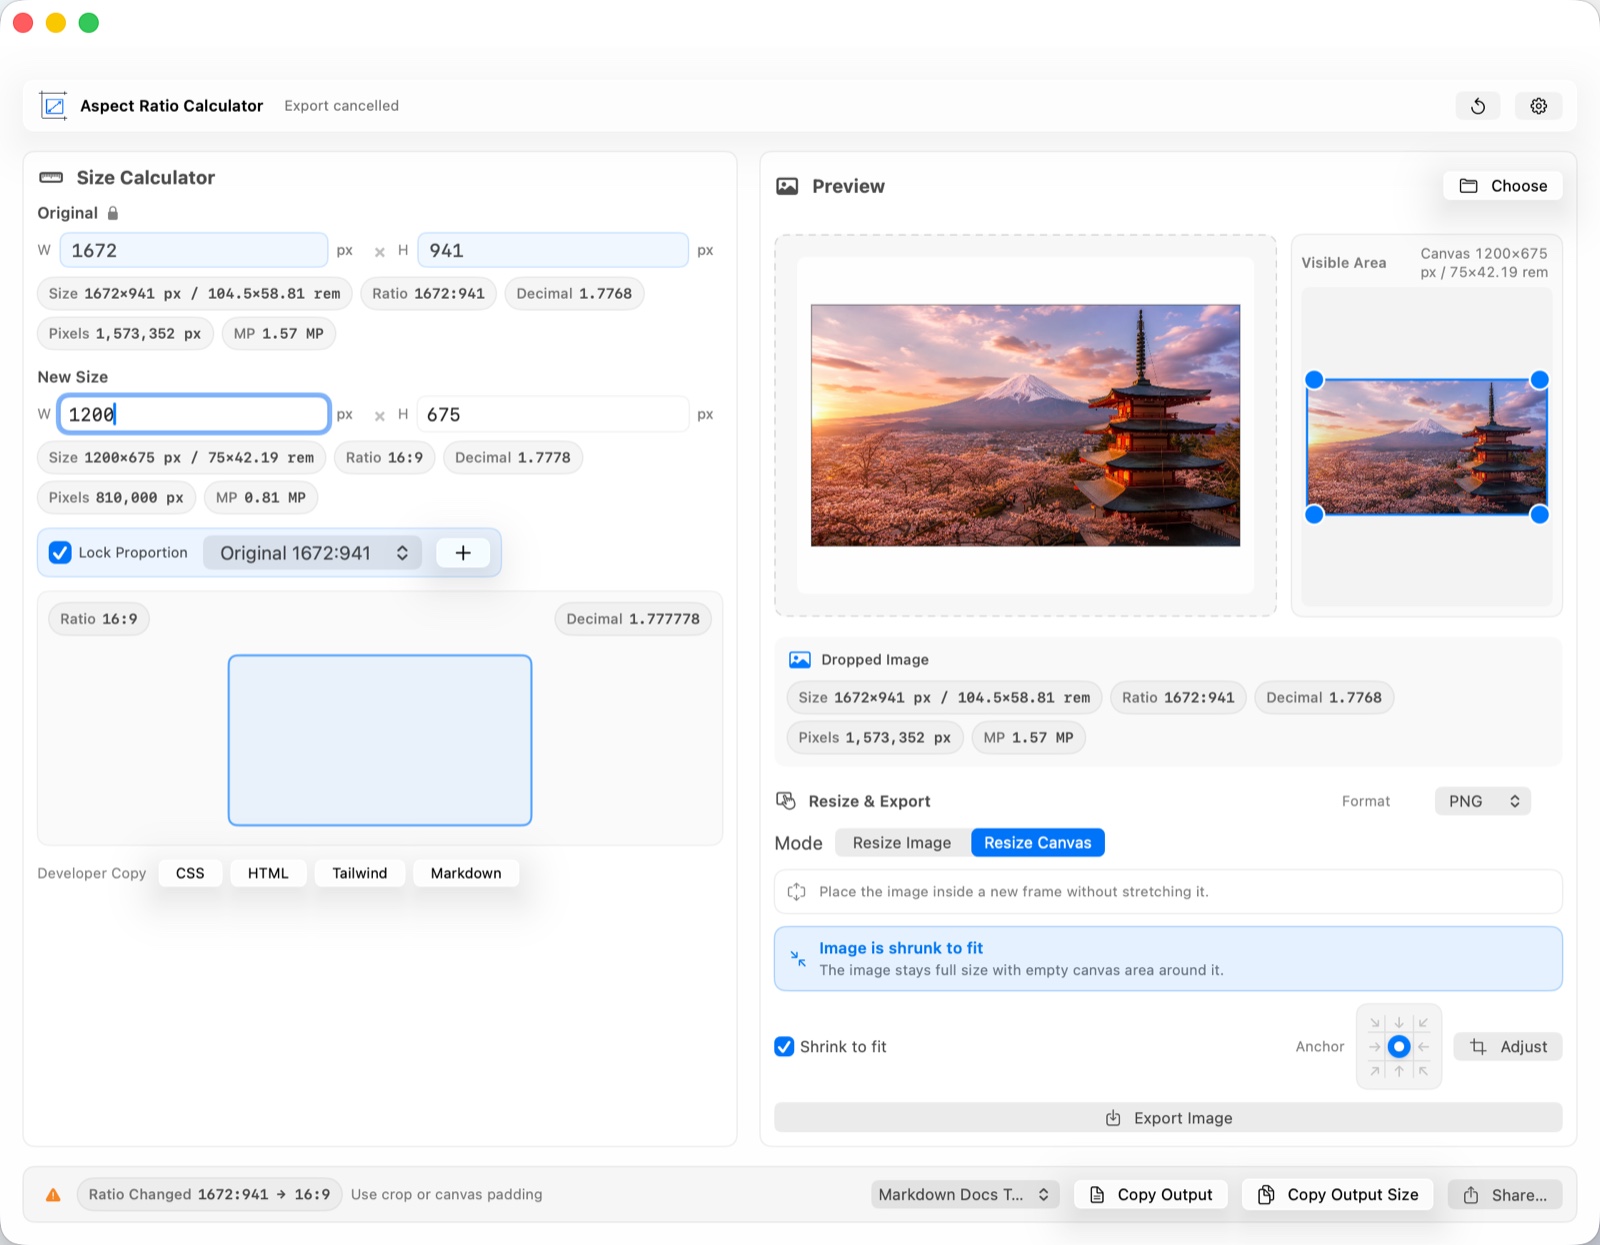Click the Share... button

tap(1505, 1195)
